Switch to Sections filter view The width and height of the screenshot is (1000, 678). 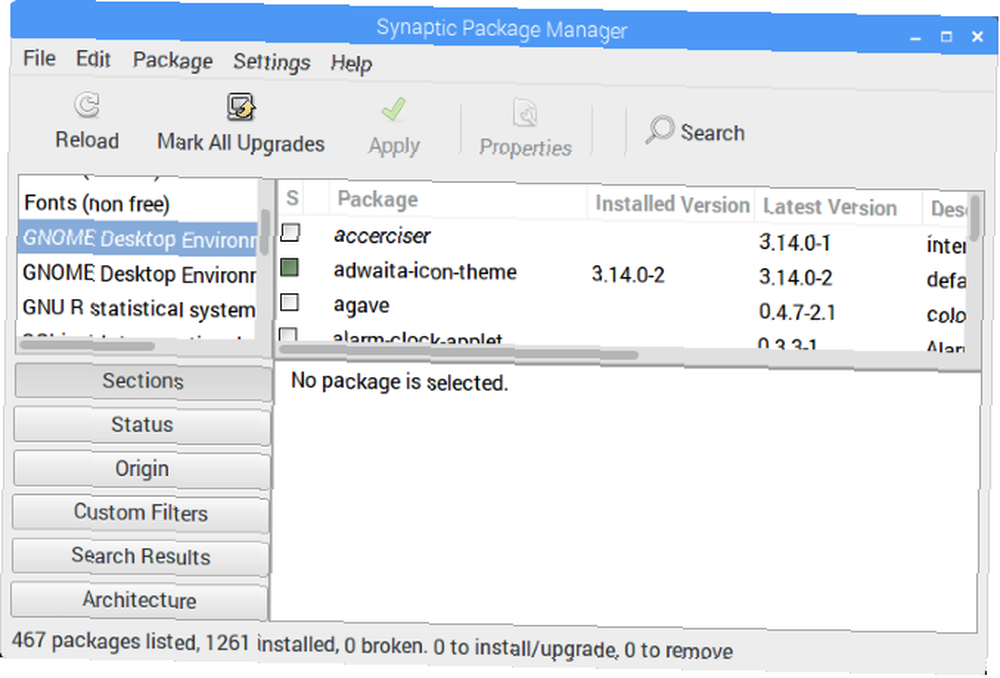click(x=143, y=381)
